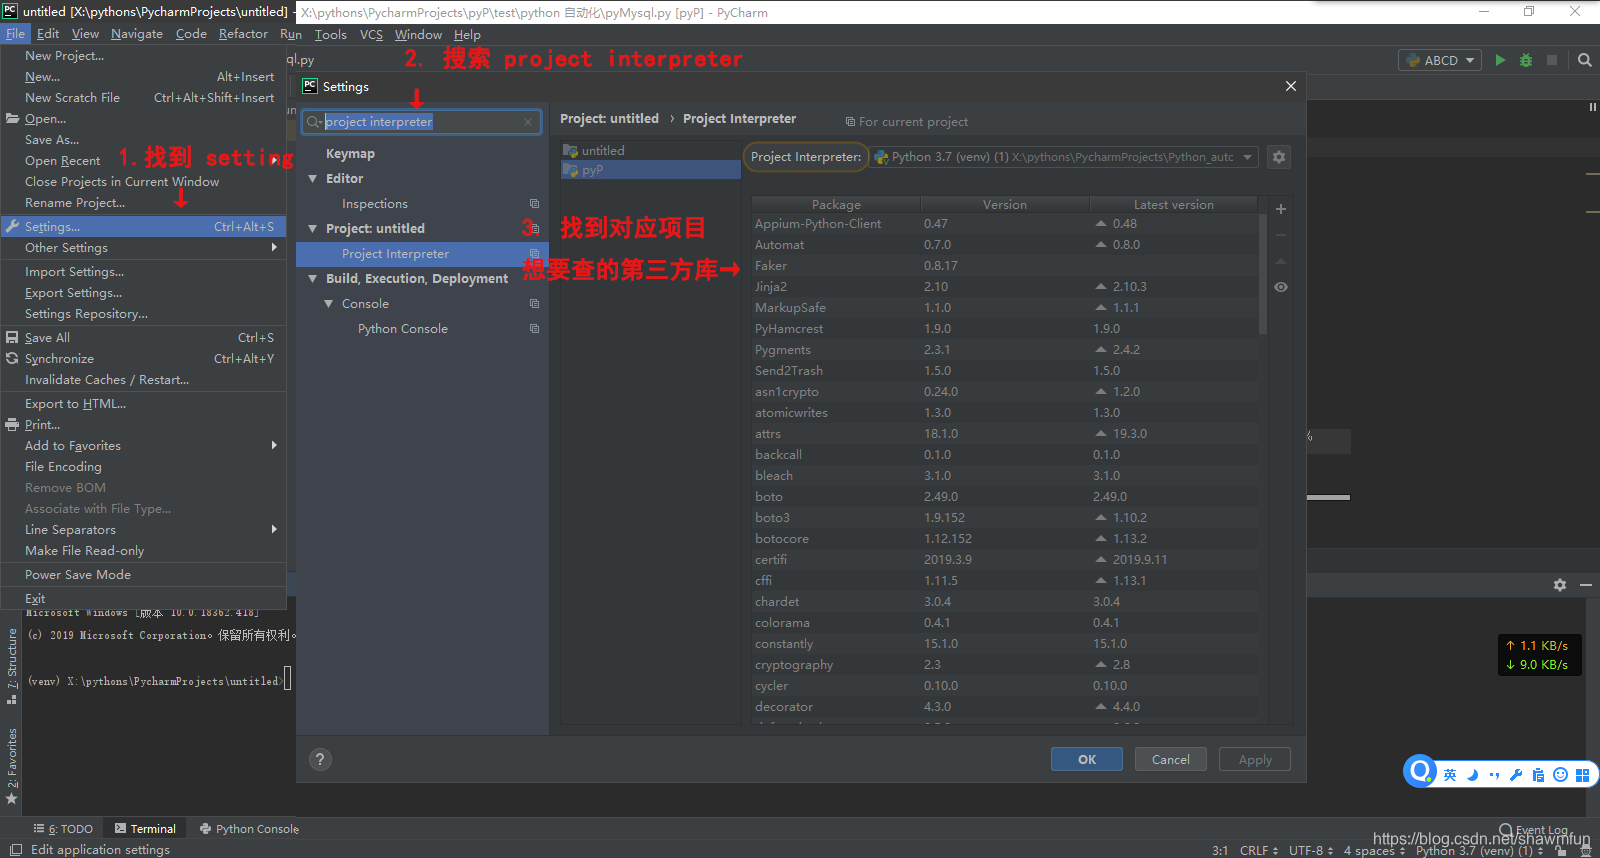
Task: Switch to the Terminal tab
Action: click(x=145, y=829)
